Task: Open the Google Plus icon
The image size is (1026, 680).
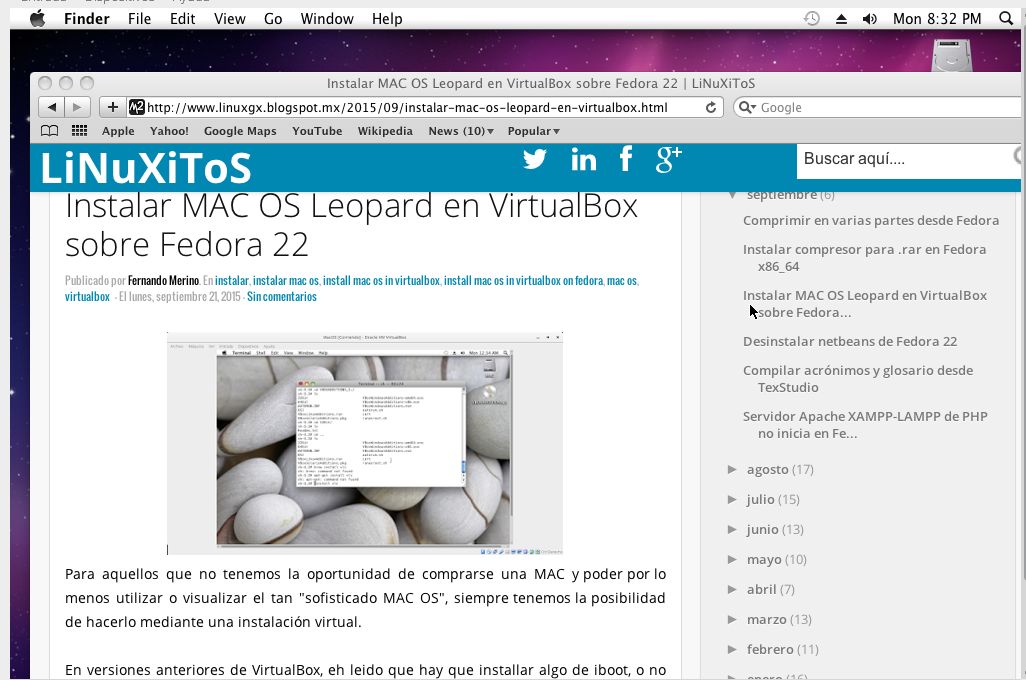Action: [x=668, y=160]
